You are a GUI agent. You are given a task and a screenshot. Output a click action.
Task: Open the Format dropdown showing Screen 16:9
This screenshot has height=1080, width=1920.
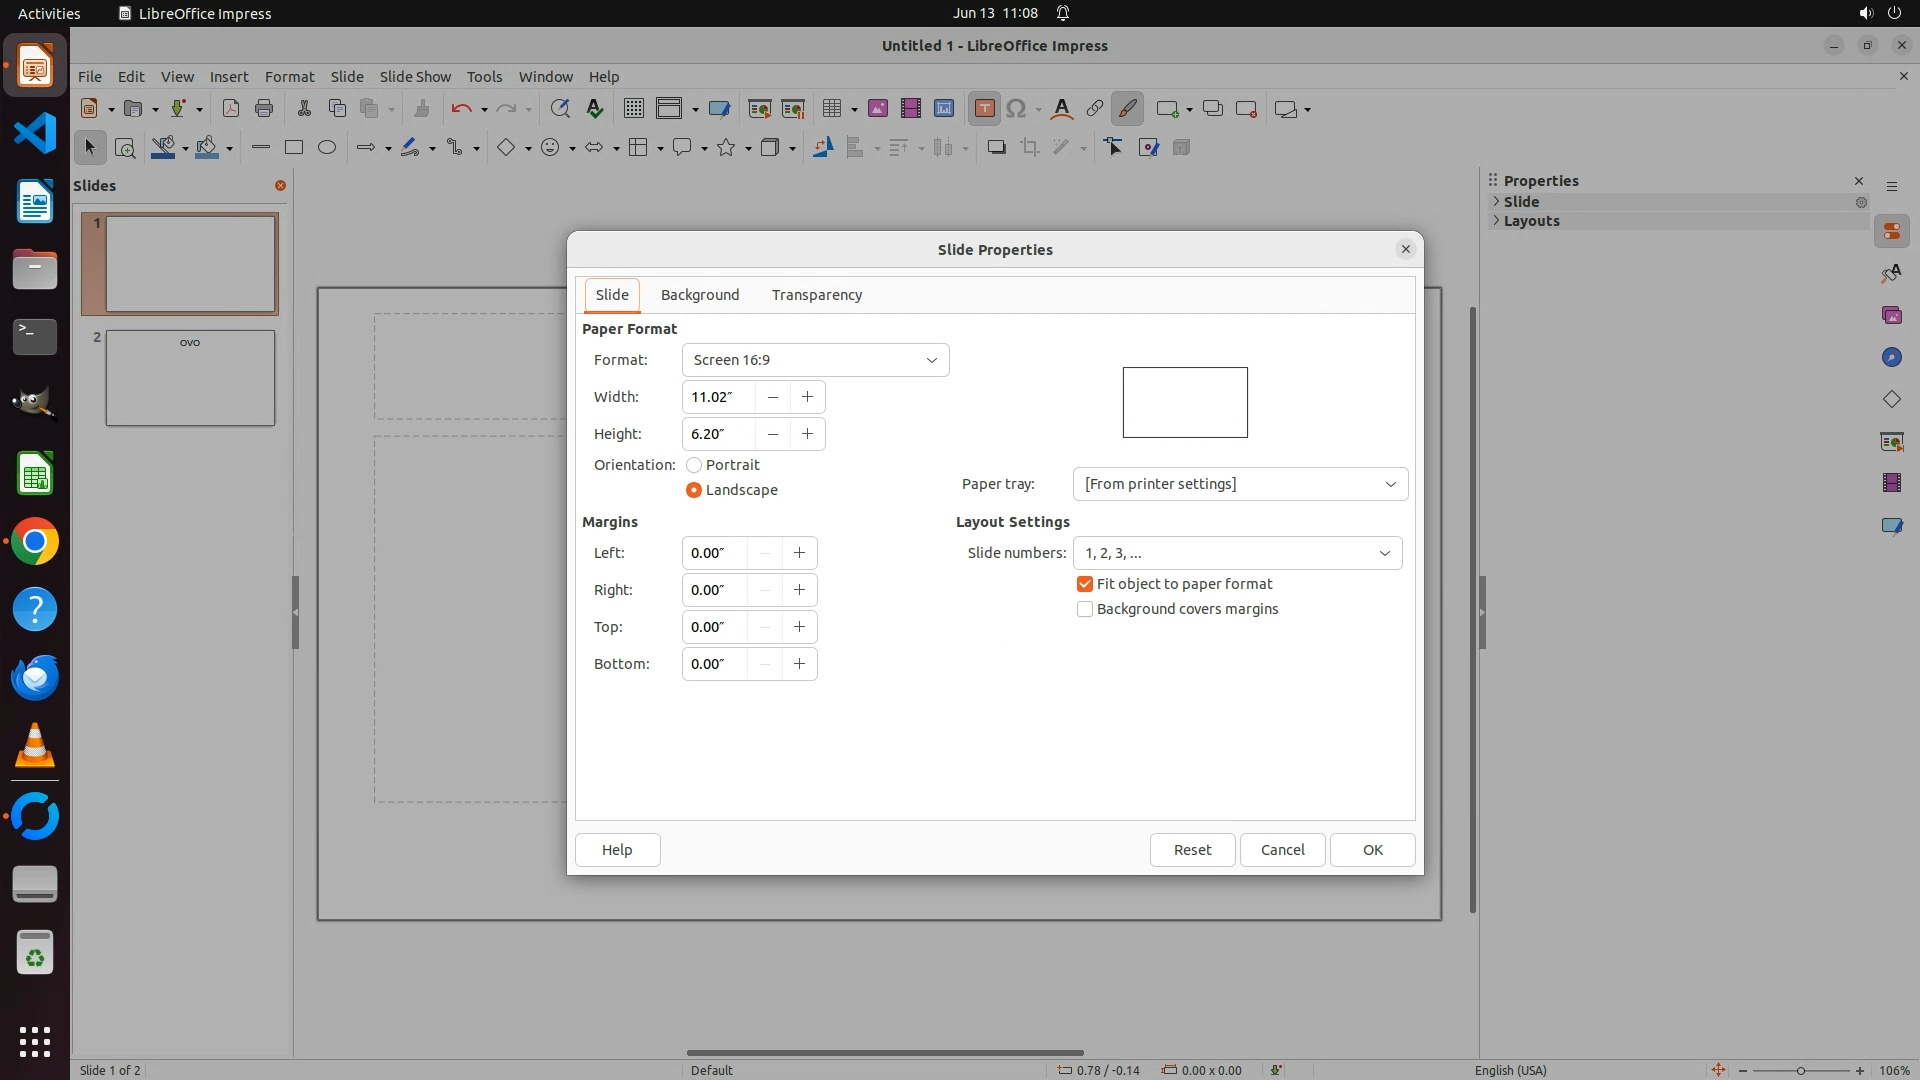[x=815, y=360]
